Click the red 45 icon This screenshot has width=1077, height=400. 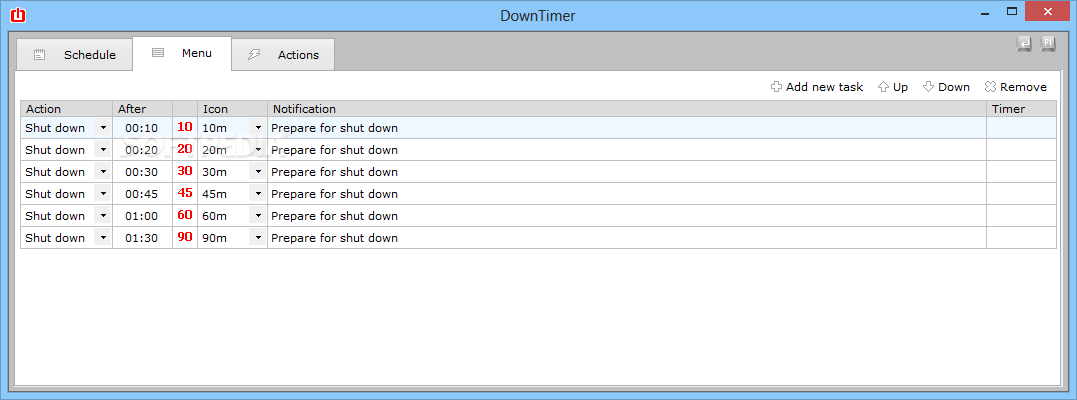(185, 193)
